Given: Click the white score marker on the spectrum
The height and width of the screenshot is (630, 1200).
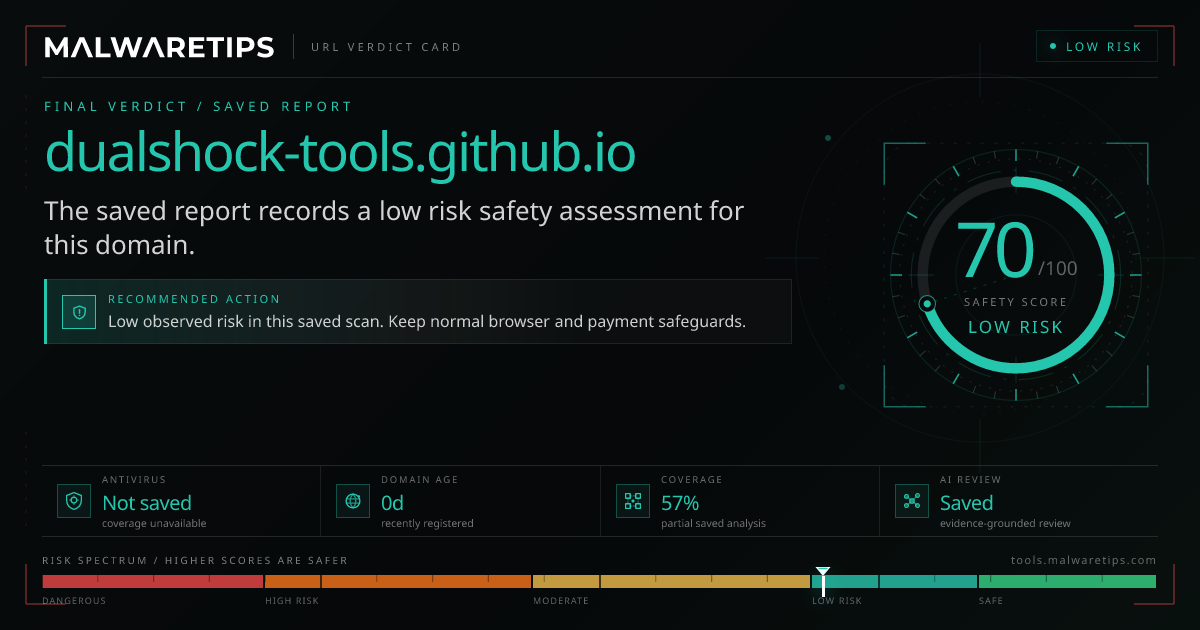Looking at the screenshot, I should pos(823,580).
